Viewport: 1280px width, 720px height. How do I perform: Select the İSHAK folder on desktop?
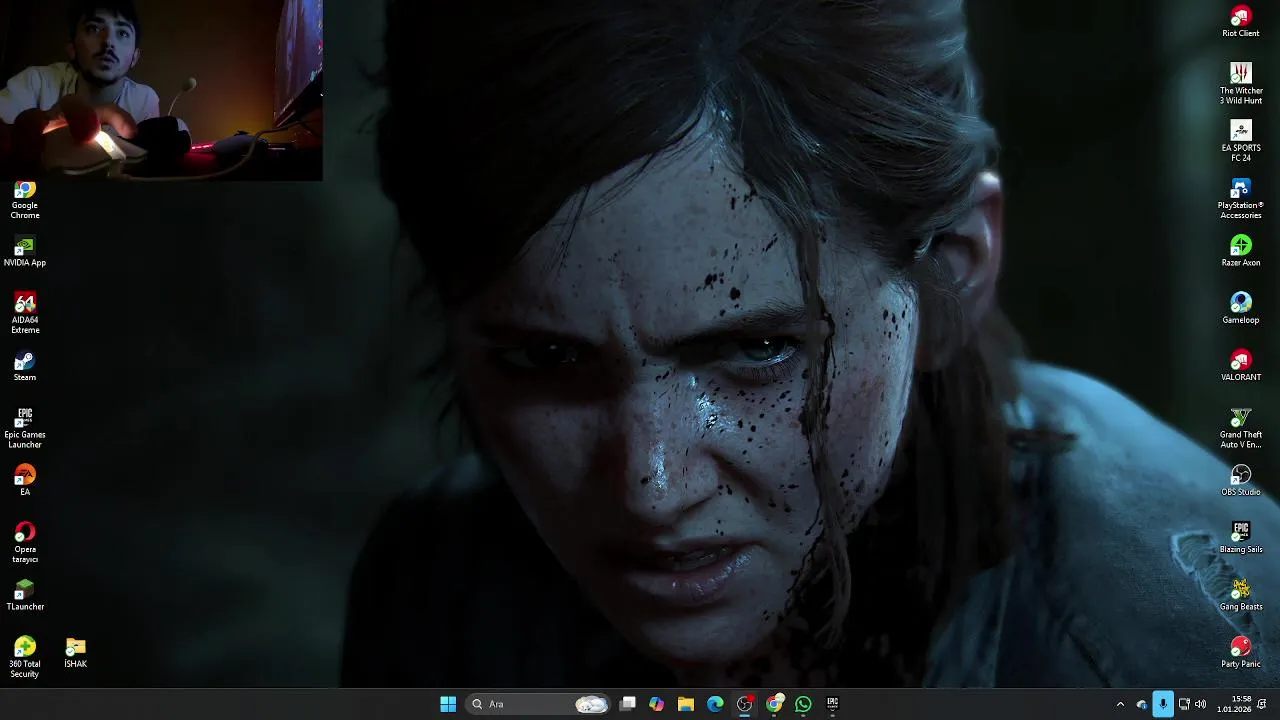point(75,653)
